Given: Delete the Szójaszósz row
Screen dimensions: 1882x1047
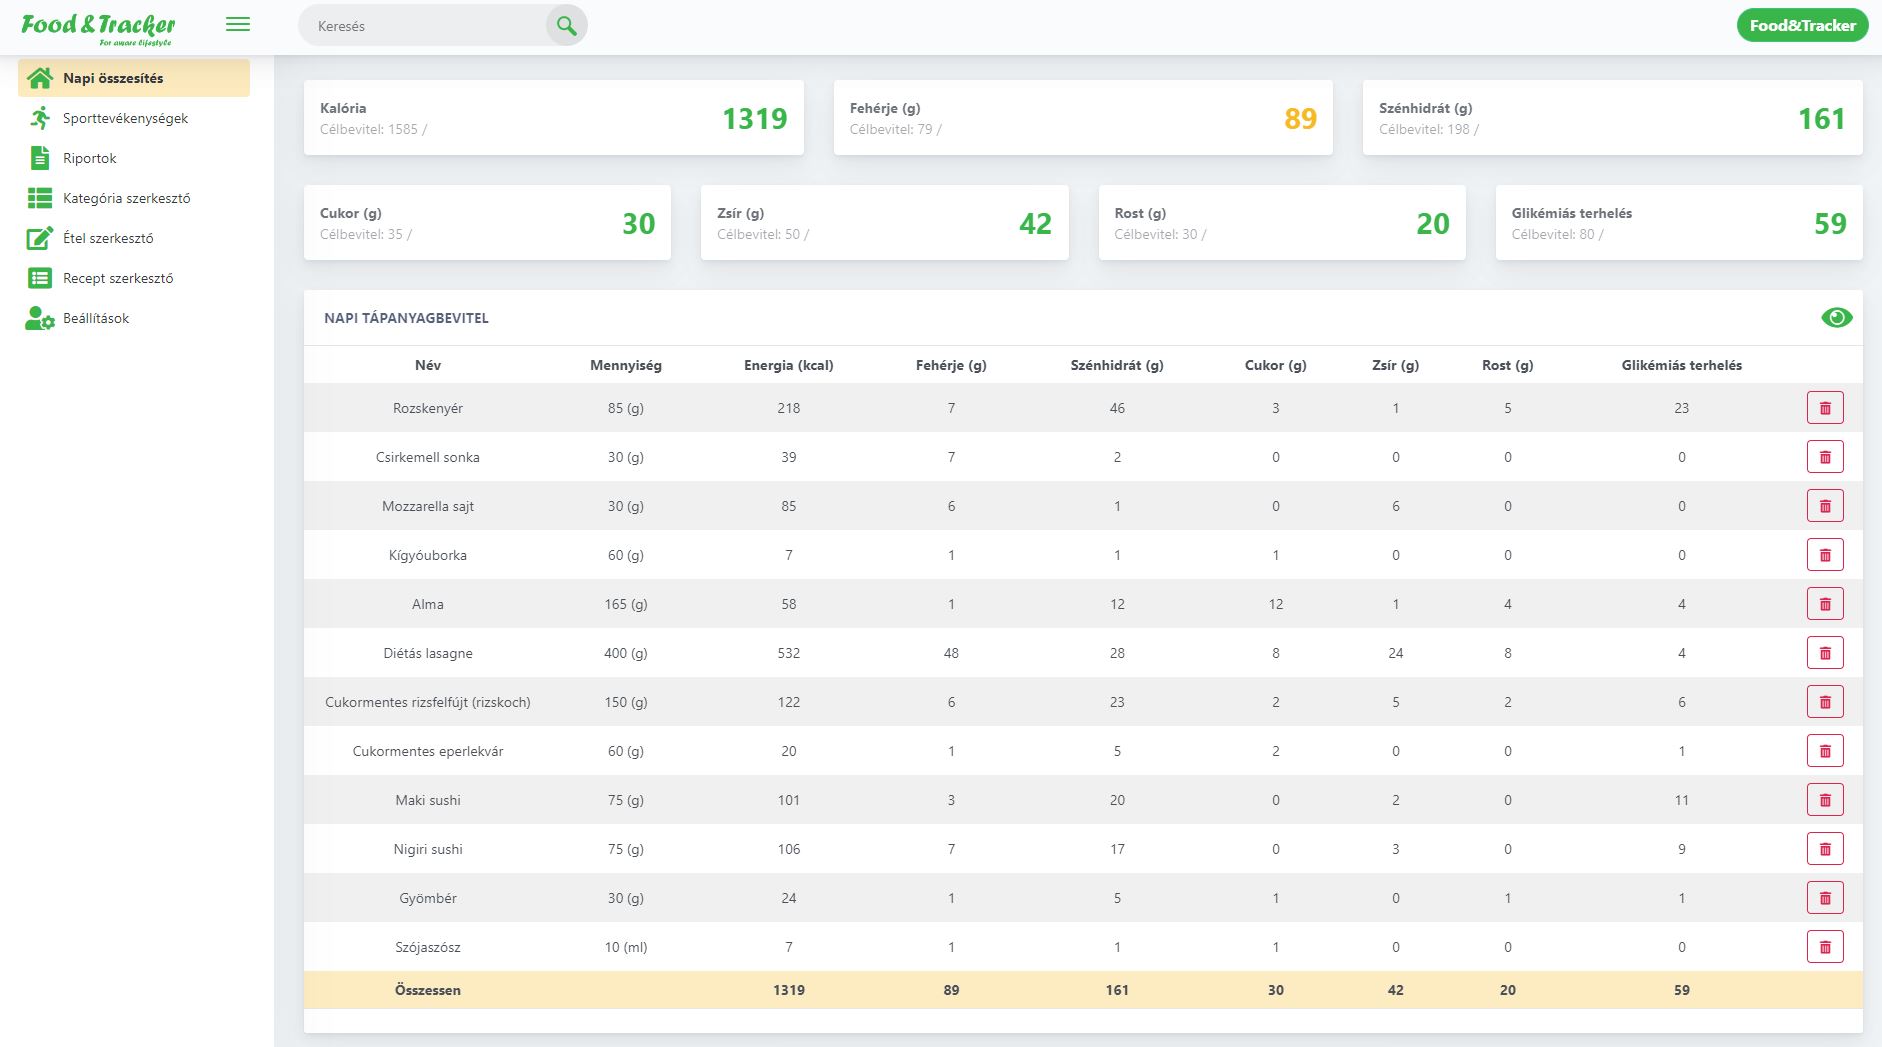Looking at the screenshot, I should click(1825, 947).
